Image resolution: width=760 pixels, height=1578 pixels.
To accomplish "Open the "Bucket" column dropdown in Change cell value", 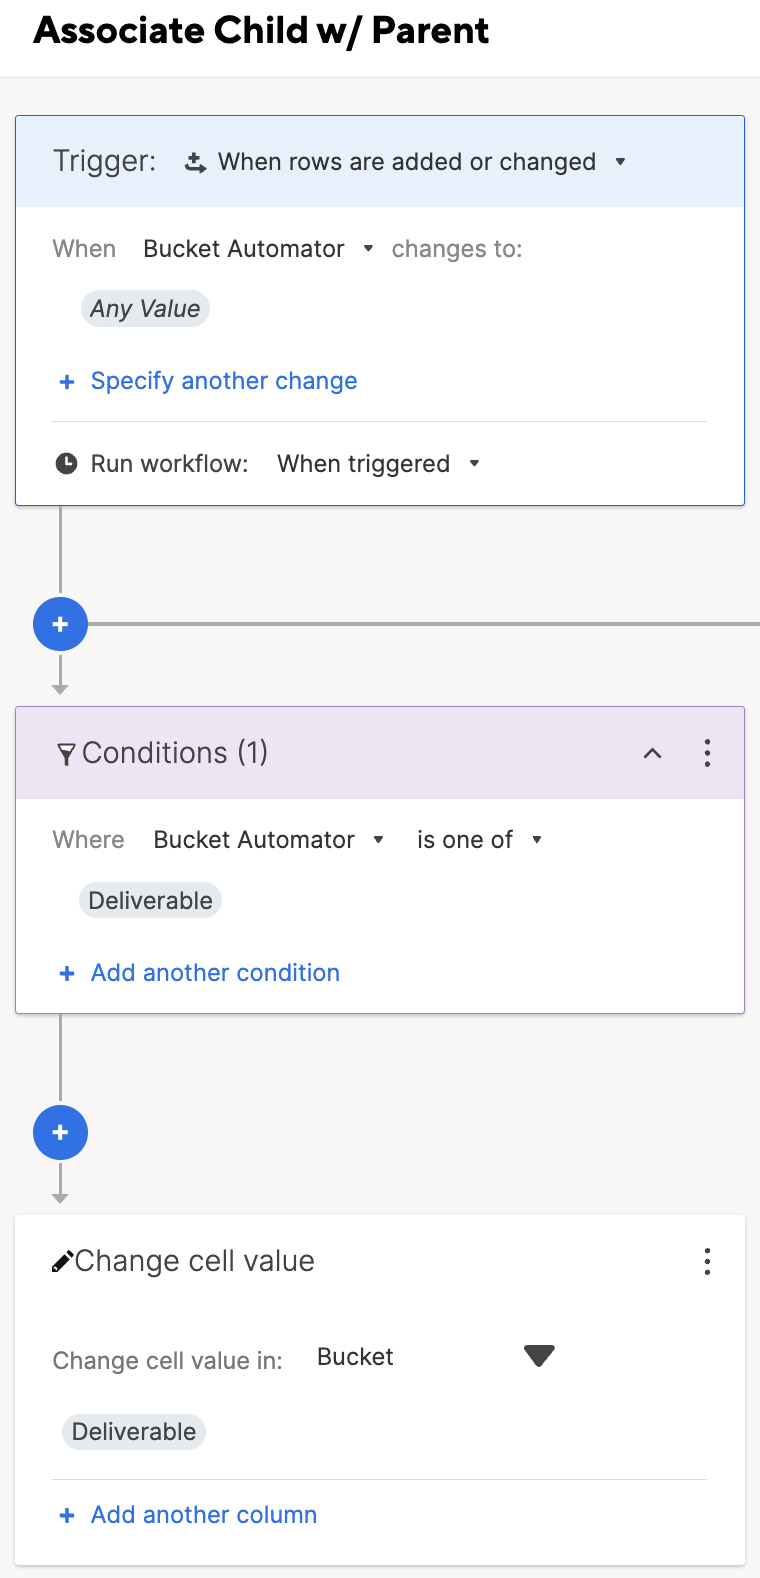I will pos(539,1356).
